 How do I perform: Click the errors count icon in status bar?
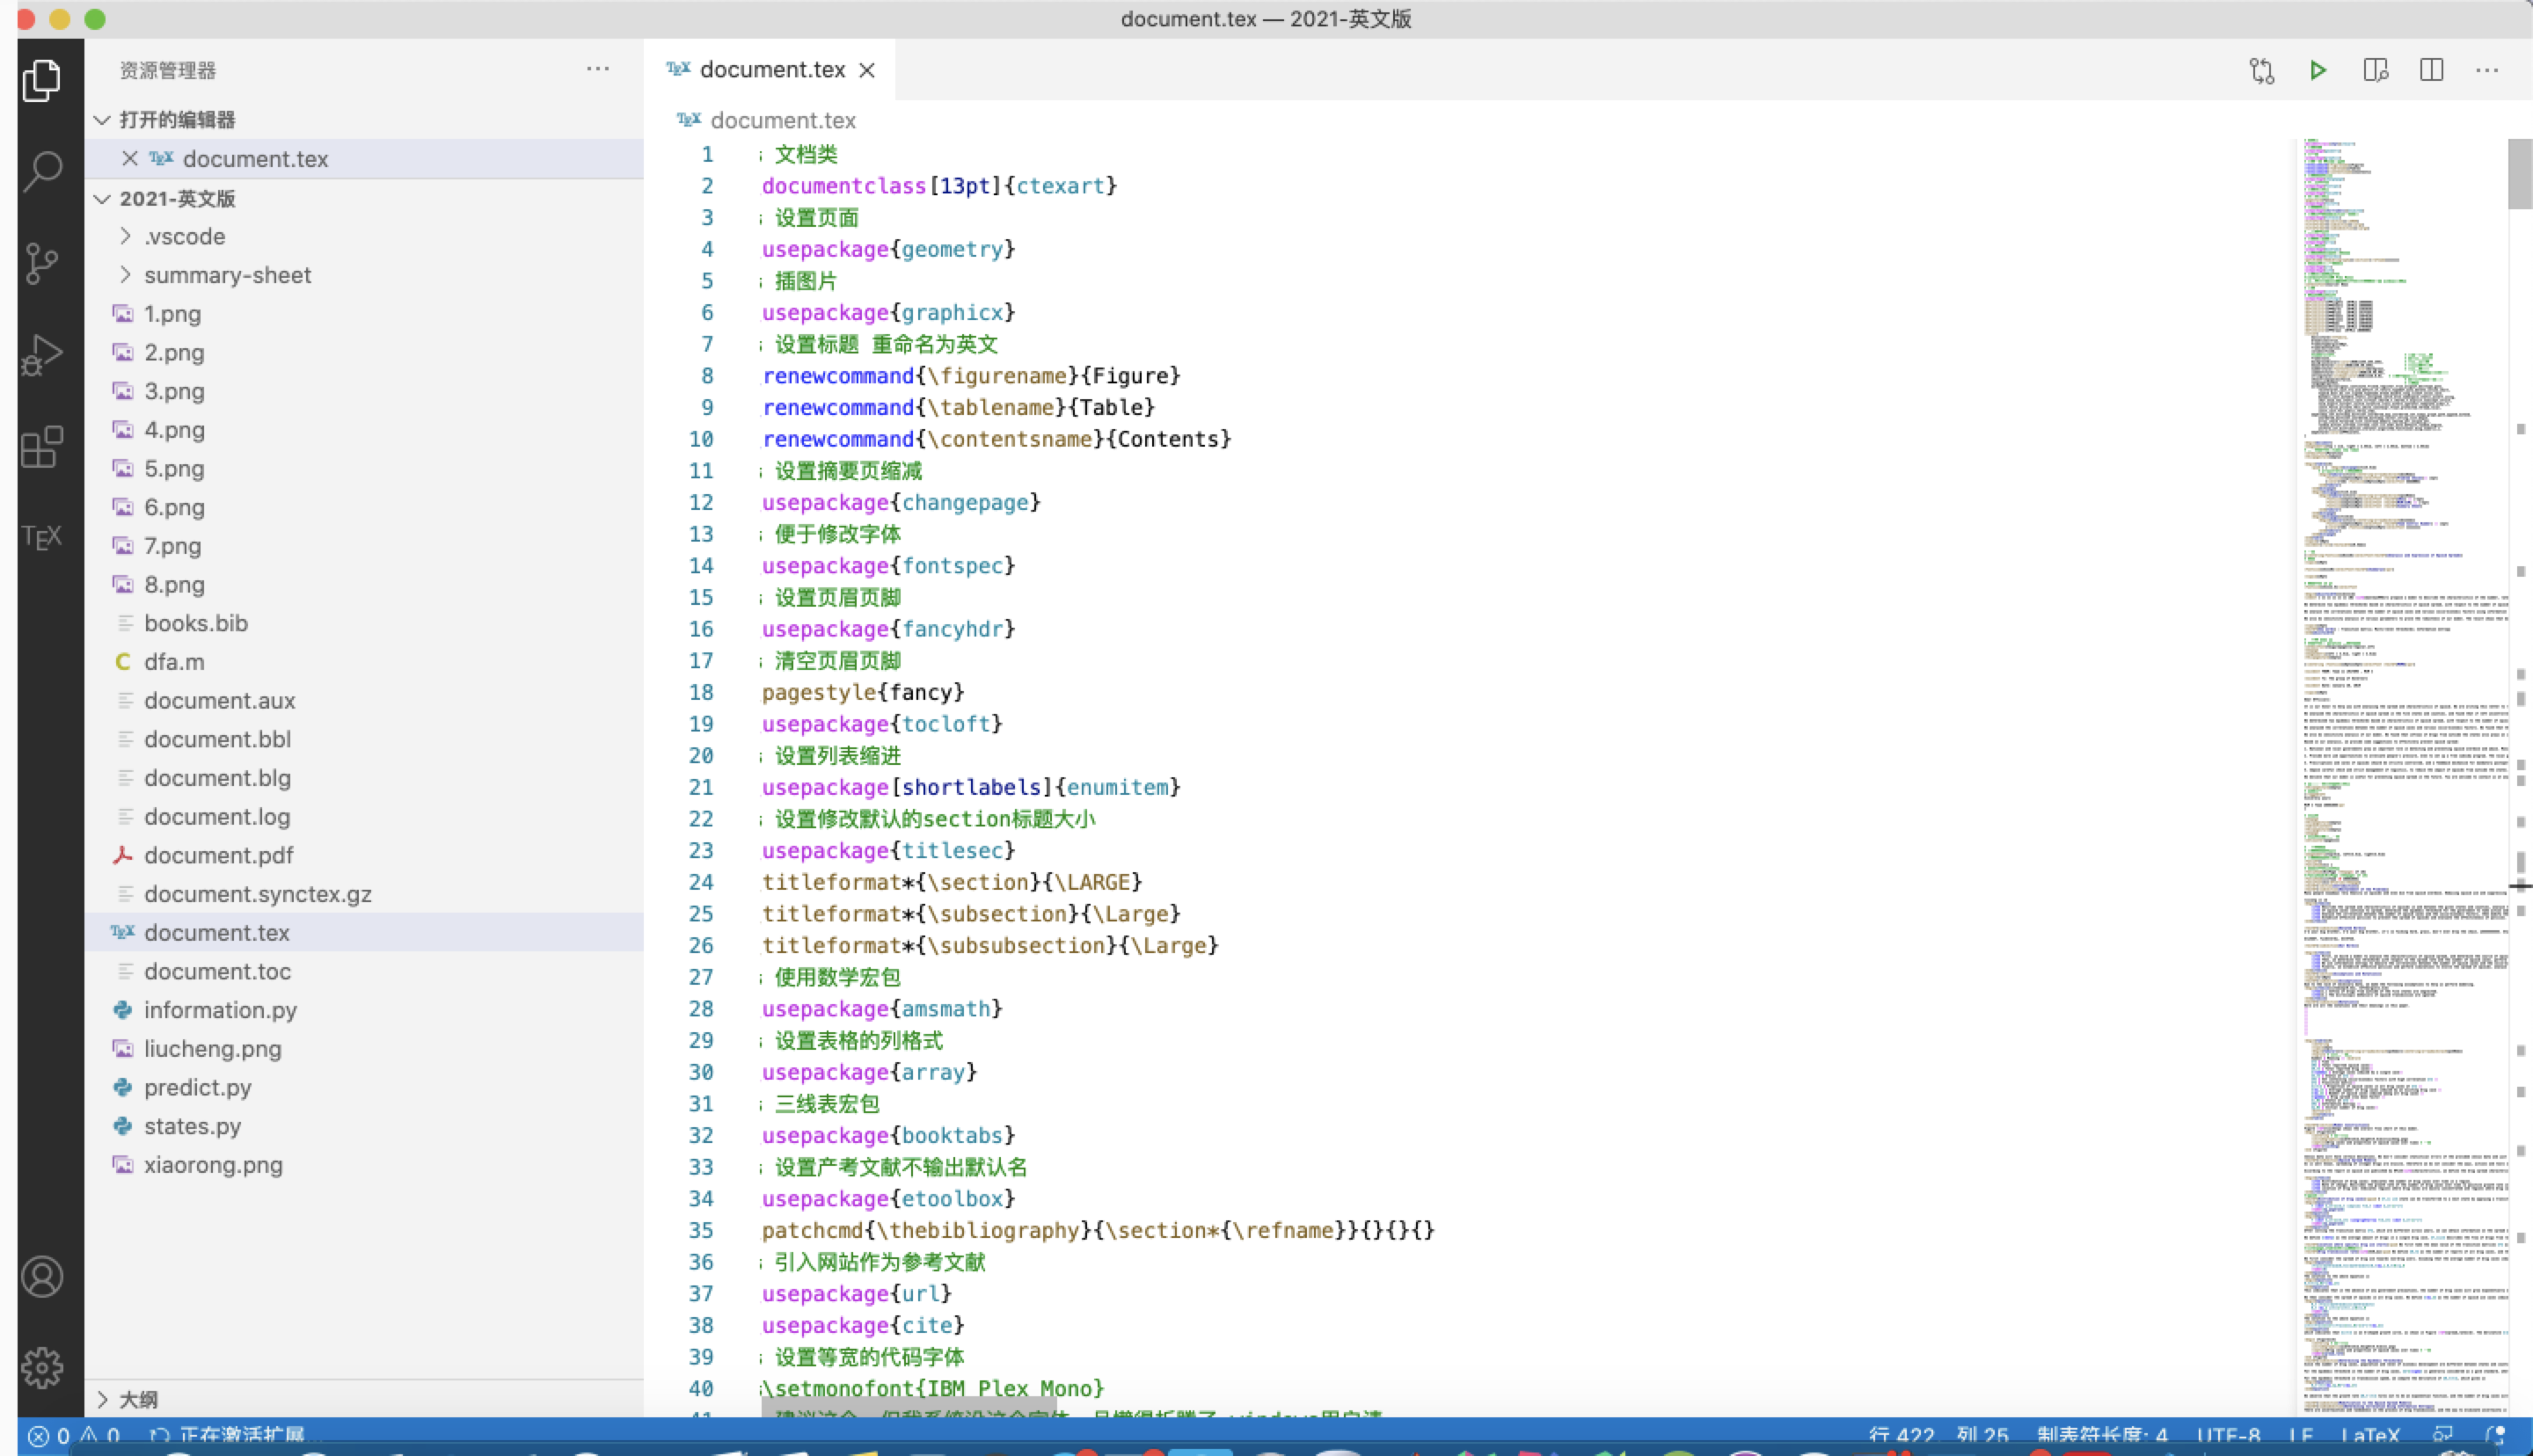click(49, 1435)
